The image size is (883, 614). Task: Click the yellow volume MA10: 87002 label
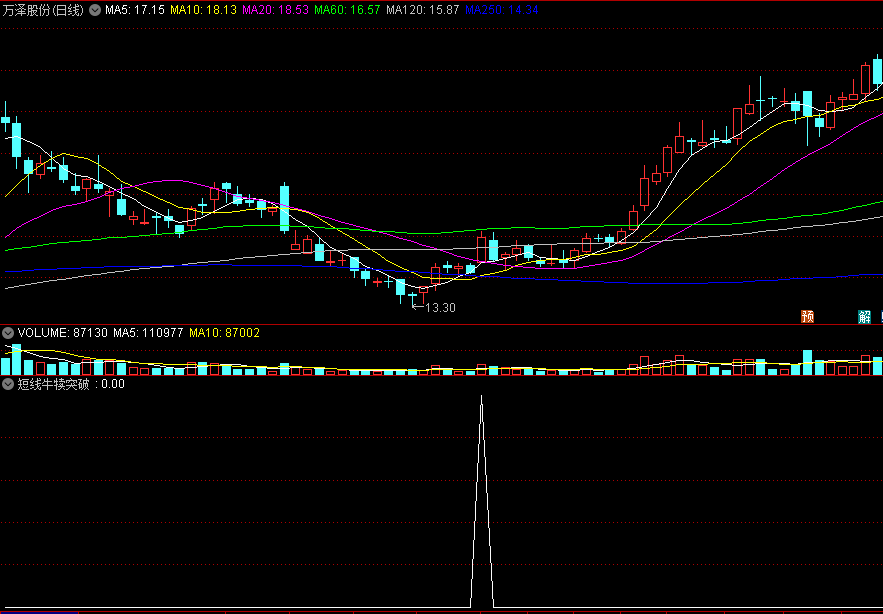coord(225,333)
